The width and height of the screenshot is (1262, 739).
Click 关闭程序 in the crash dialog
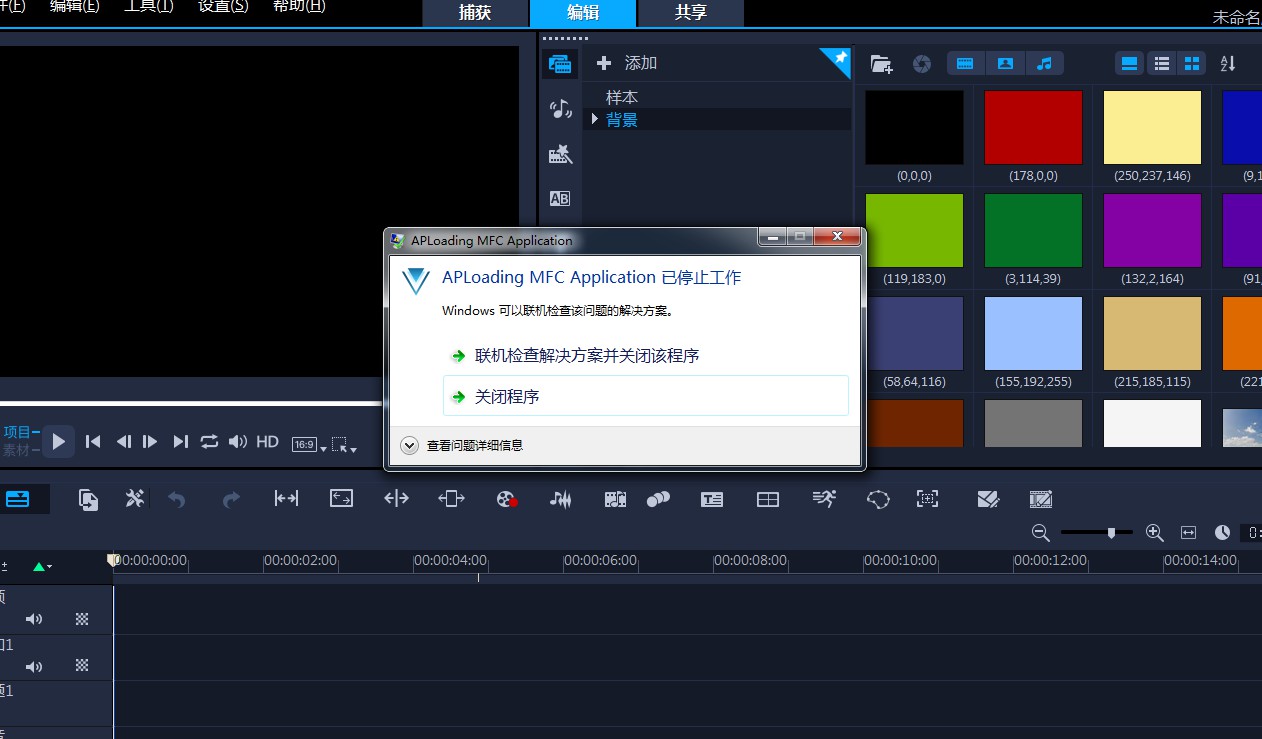[507, 397]
